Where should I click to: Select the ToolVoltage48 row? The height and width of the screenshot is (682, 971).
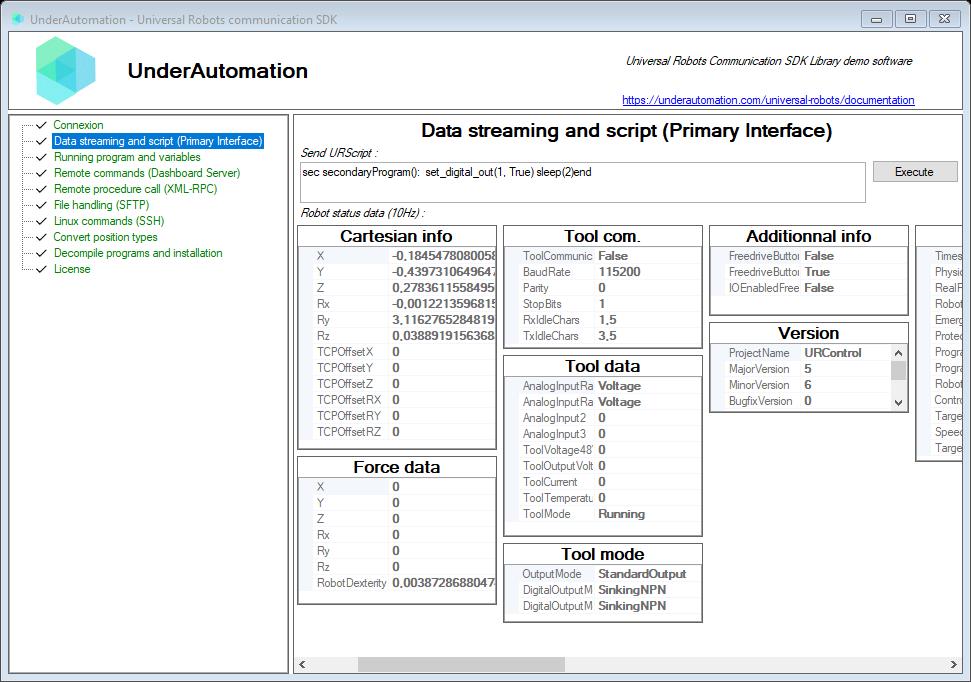603,450
